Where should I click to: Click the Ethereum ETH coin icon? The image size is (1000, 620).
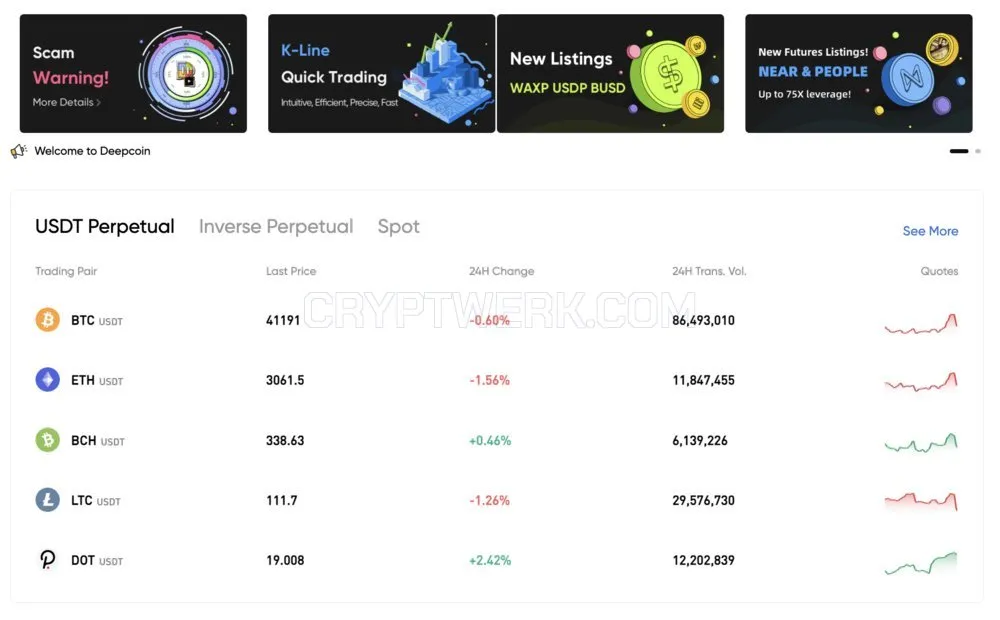[x=47, y=380]
